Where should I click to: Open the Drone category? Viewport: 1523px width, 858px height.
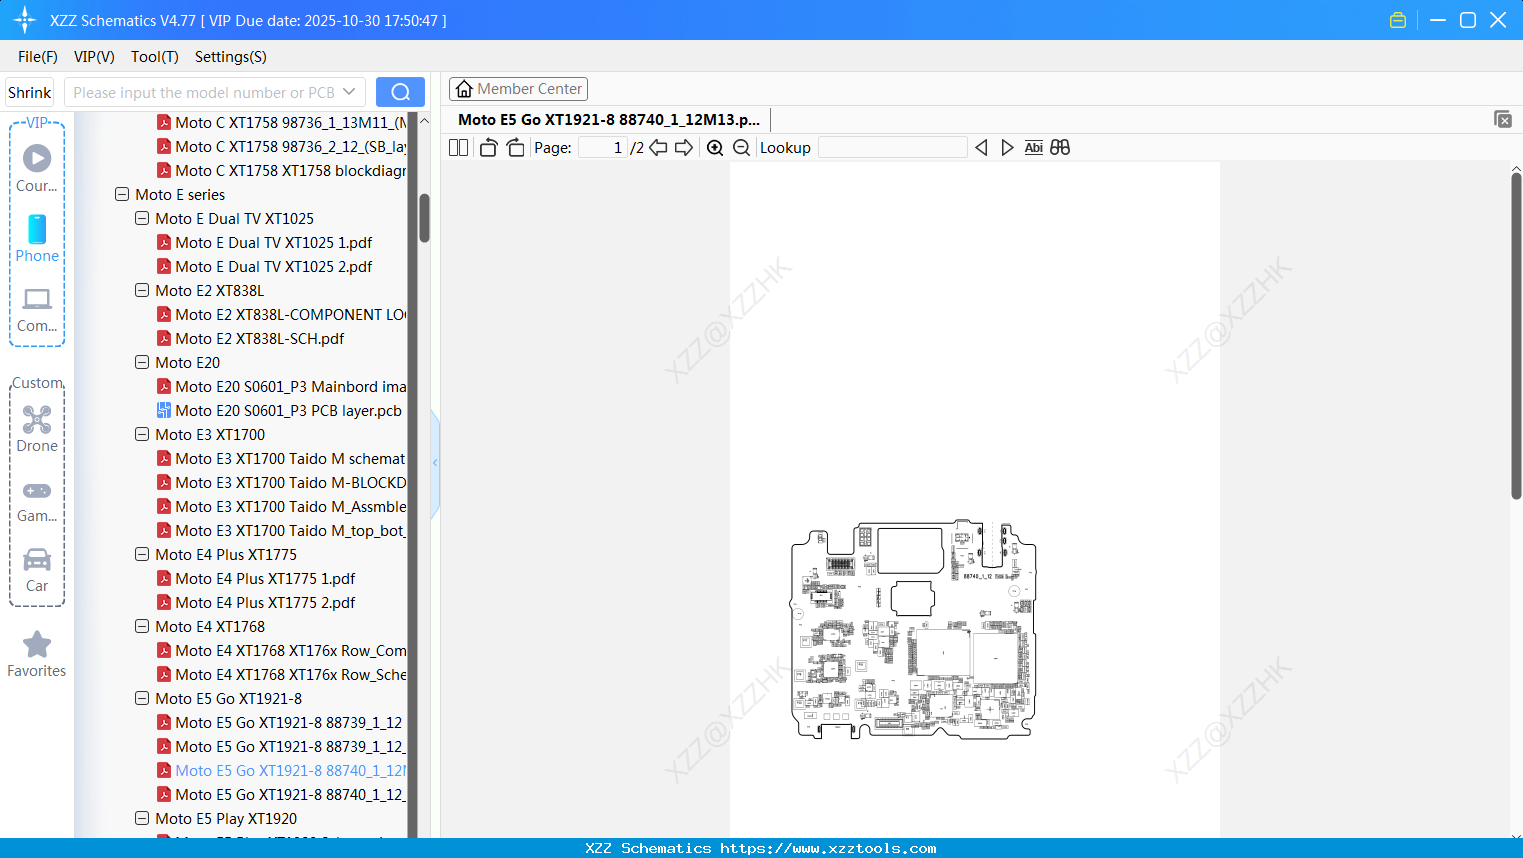point(37,429)
